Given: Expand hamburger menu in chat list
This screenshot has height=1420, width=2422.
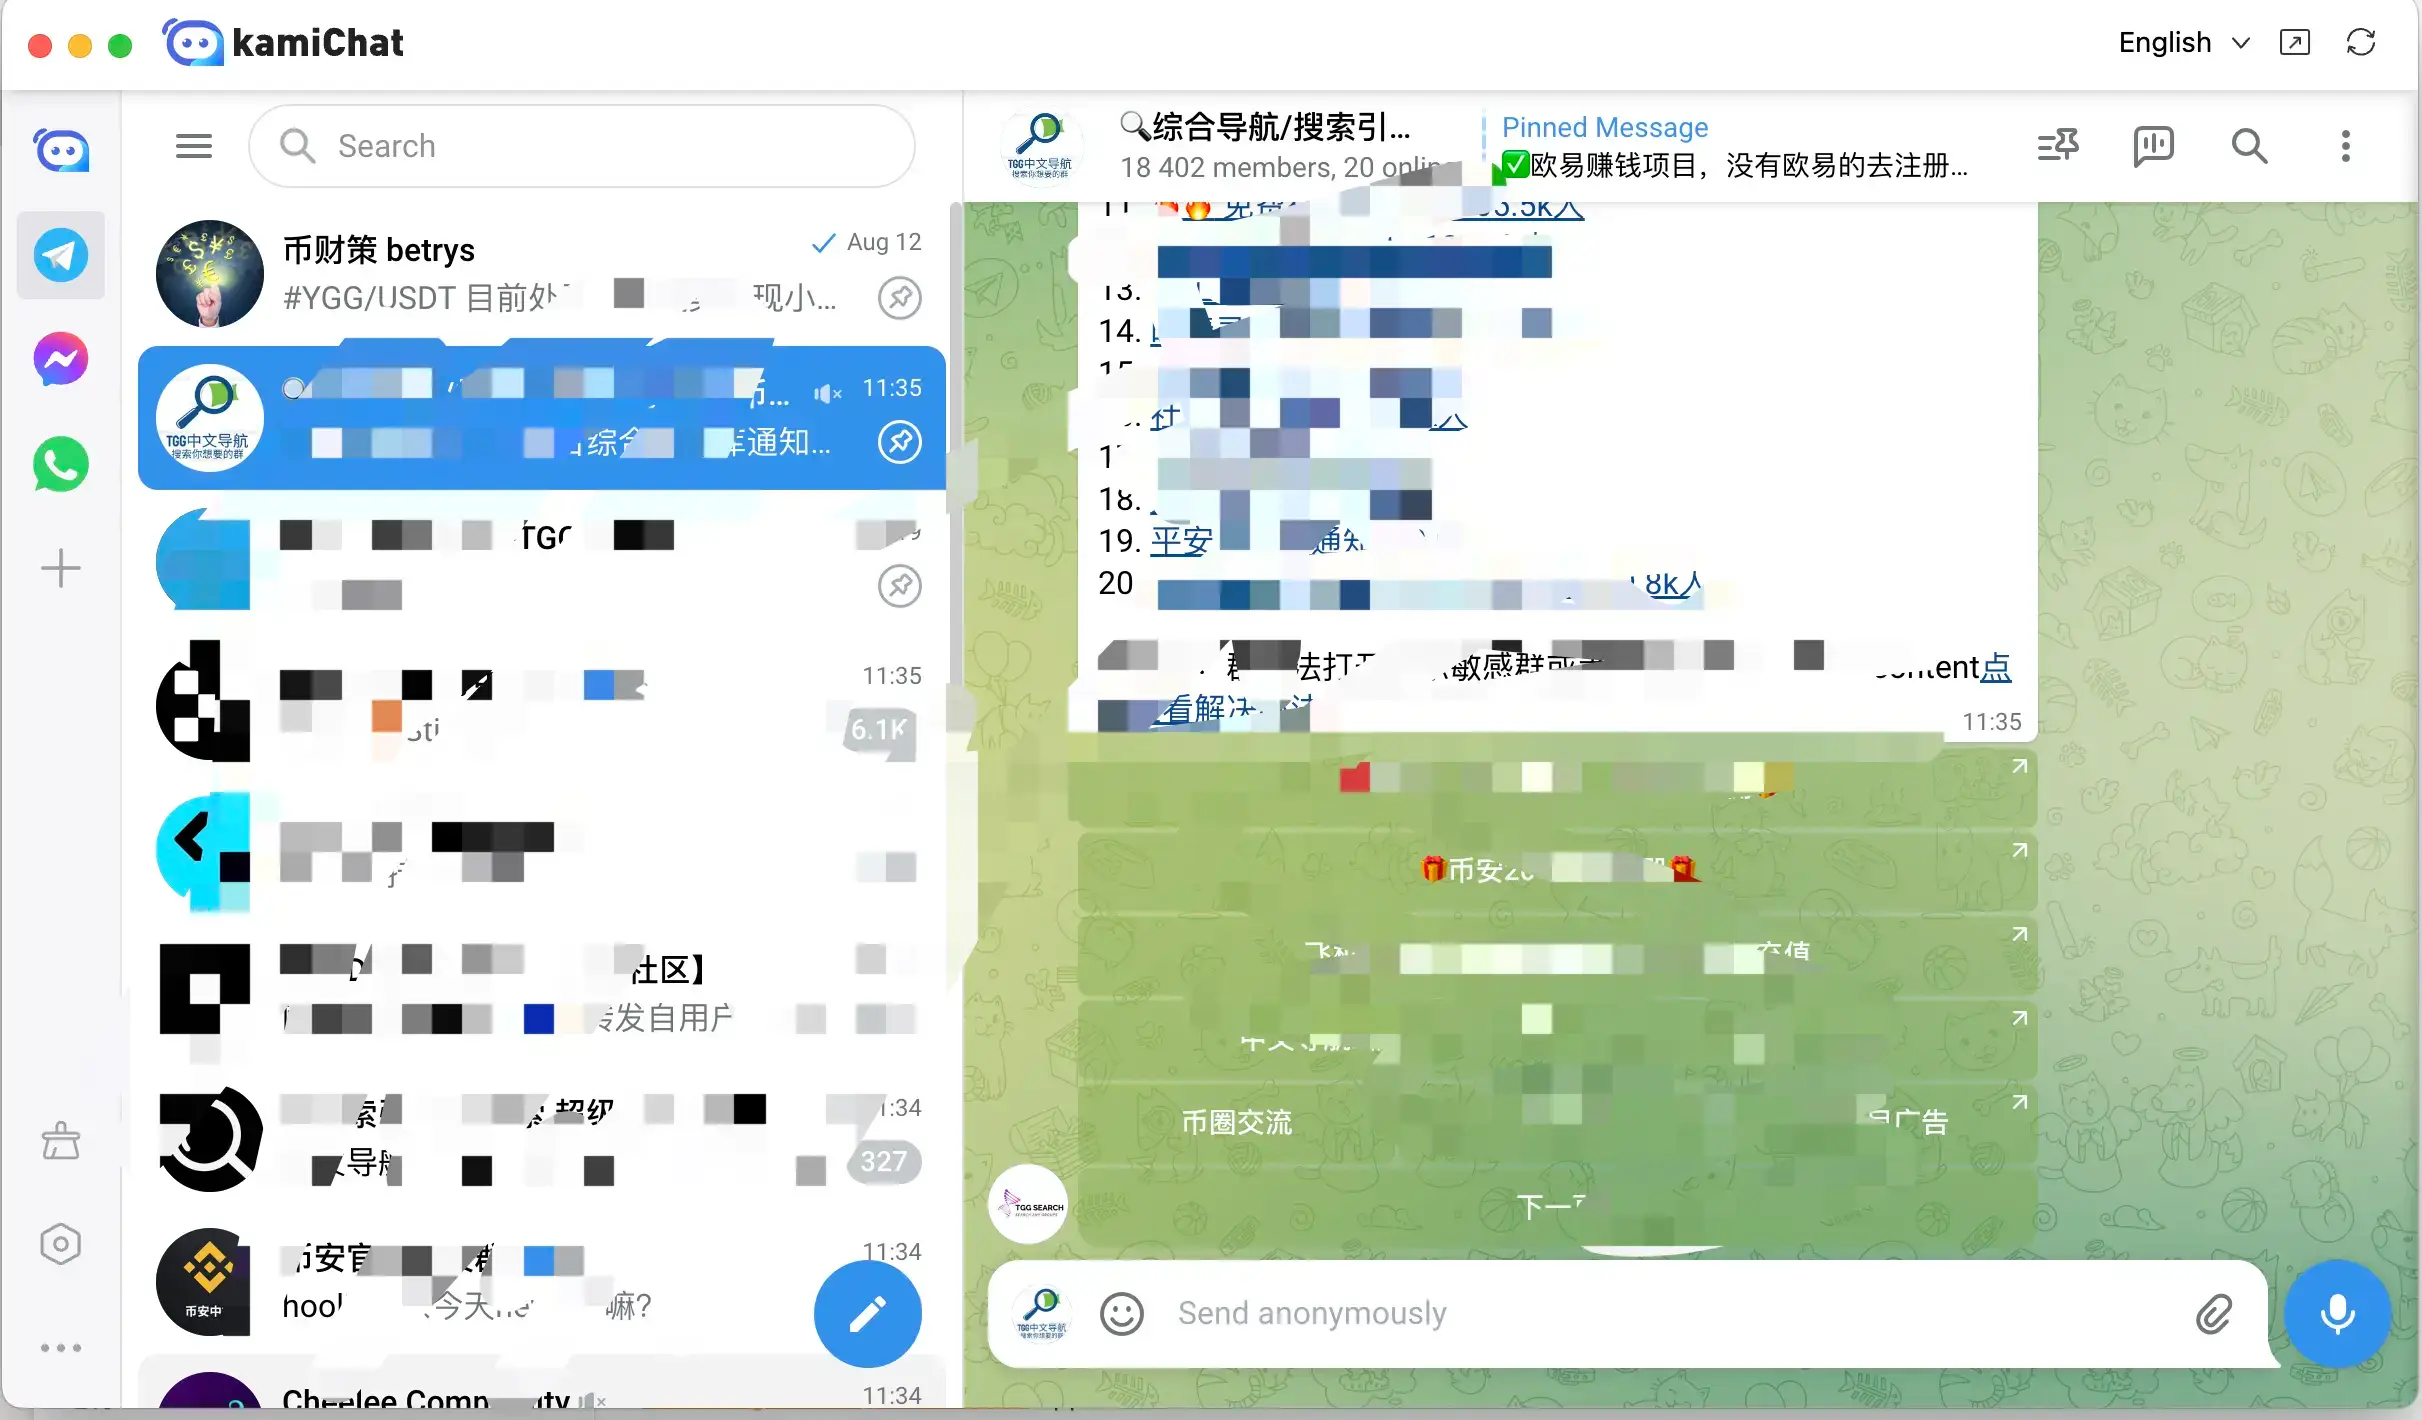Looking at the screenshot, I should 194,145.
